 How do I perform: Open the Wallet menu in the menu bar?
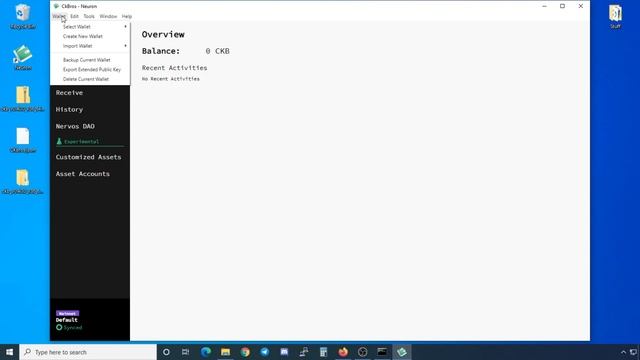59,16
